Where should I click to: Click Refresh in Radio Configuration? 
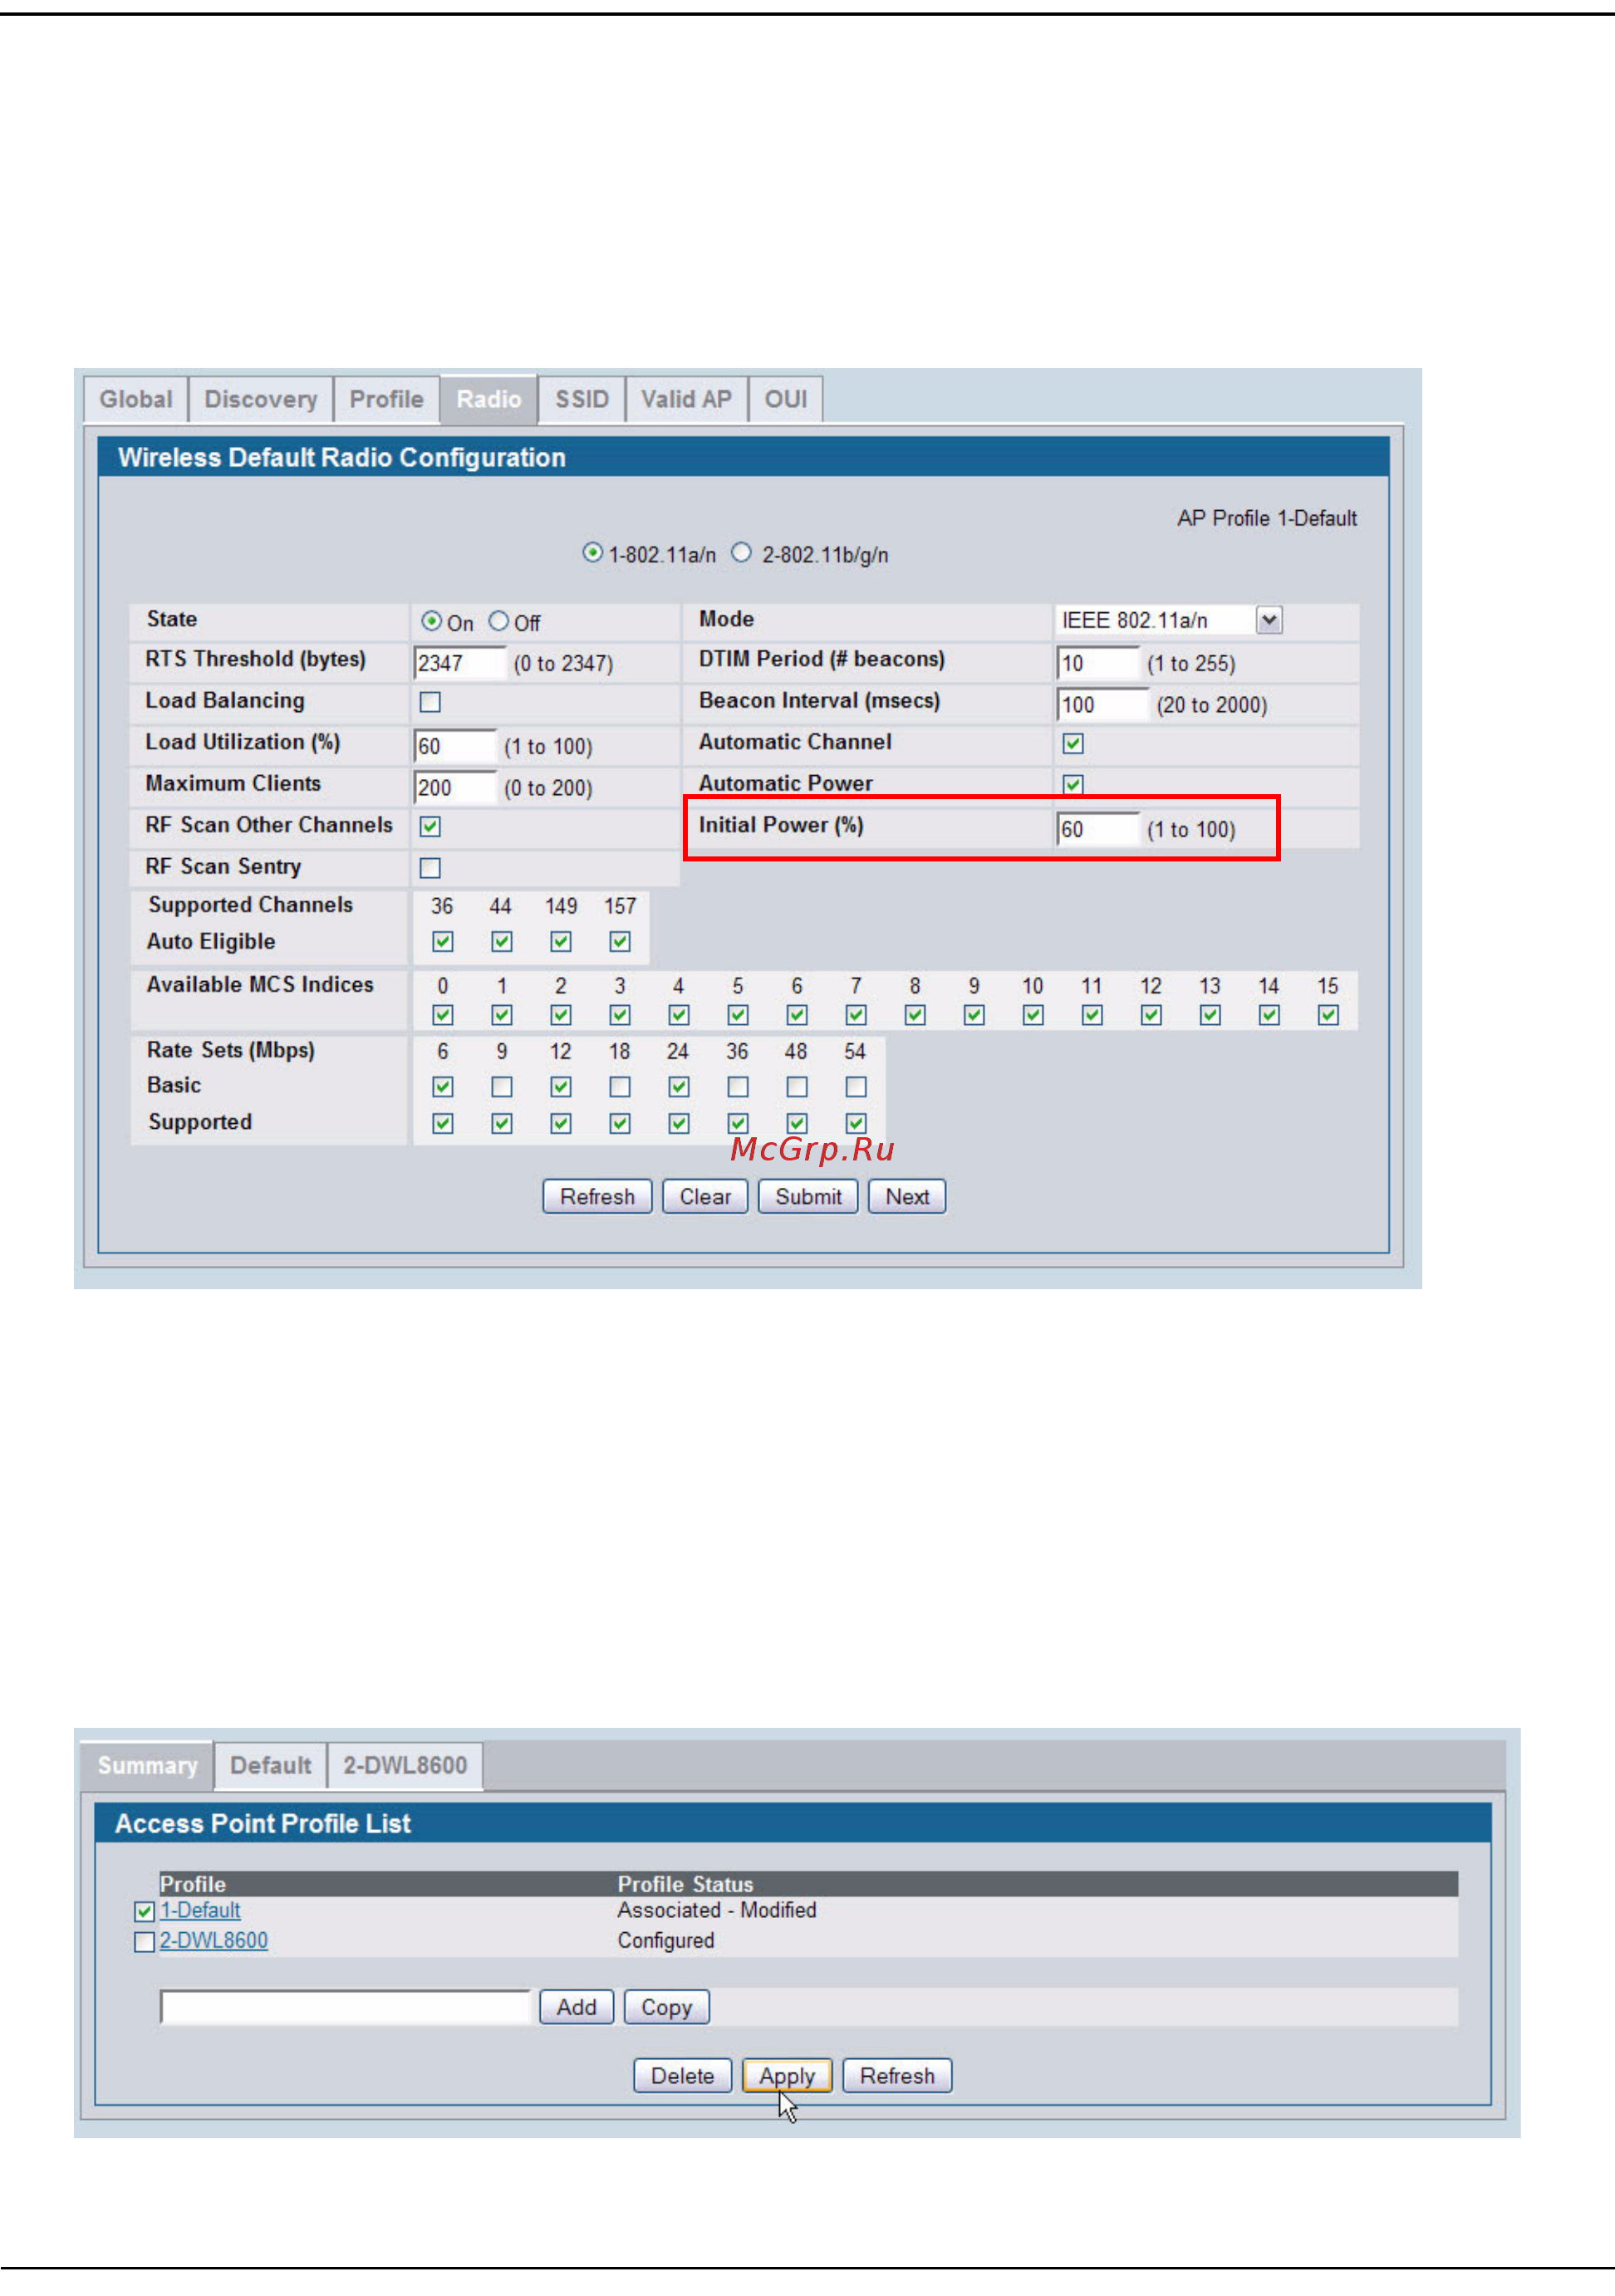click(x=597, y=1196)
